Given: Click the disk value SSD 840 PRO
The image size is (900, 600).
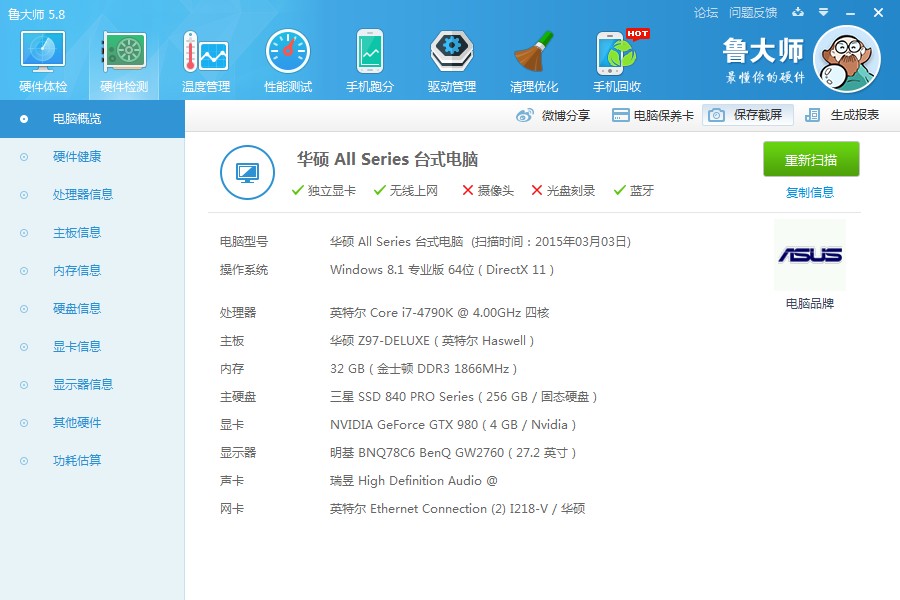Looking at the screenshot, I should pos(464,397).
